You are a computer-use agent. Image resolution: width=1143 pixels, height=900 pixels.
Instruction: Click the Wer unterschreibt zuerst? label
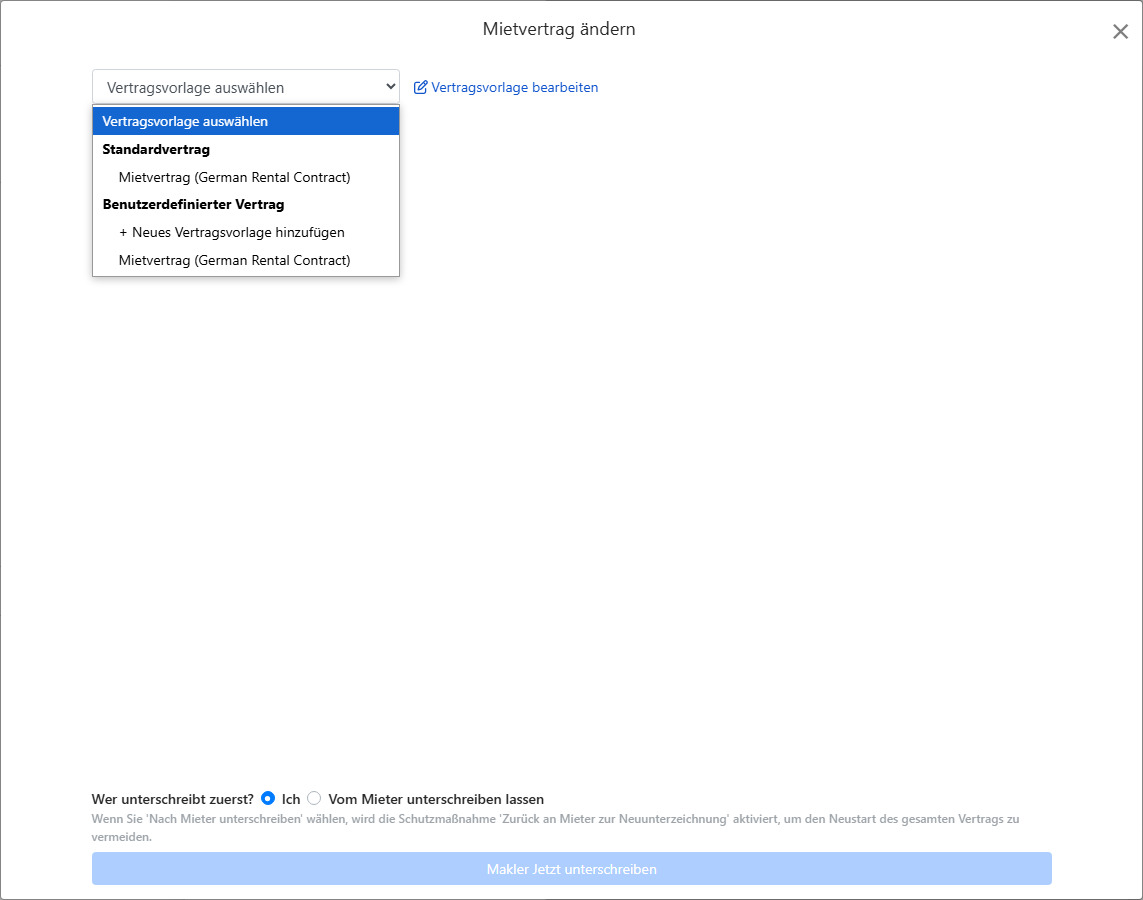click(173, 799)
